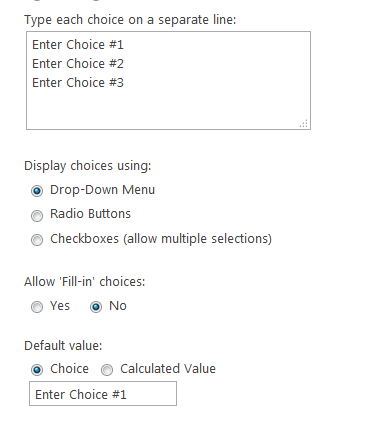The image size is (372, 428).
Task: Click the 'Allow Fill-in choices:' label
Action: click(85, 282)
